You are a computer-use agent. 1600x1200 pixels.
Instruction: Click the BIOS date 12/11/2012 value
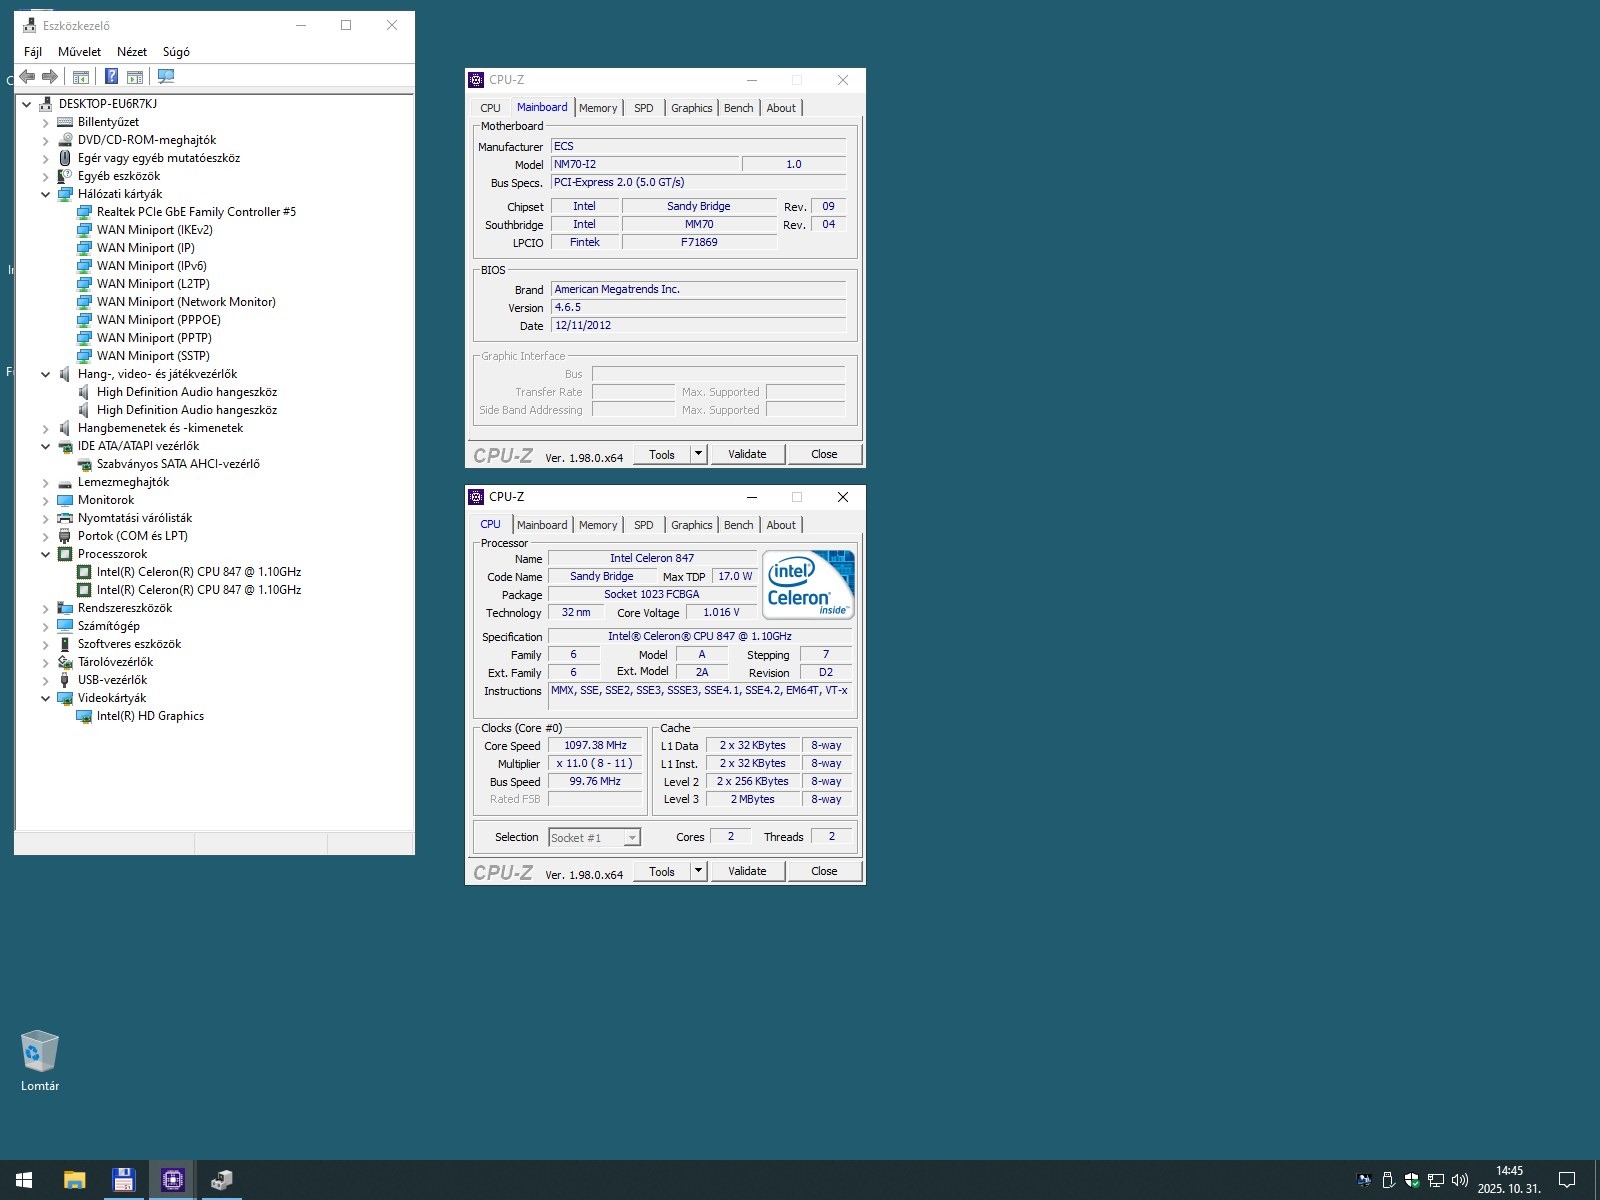click(x=698, y=325)
